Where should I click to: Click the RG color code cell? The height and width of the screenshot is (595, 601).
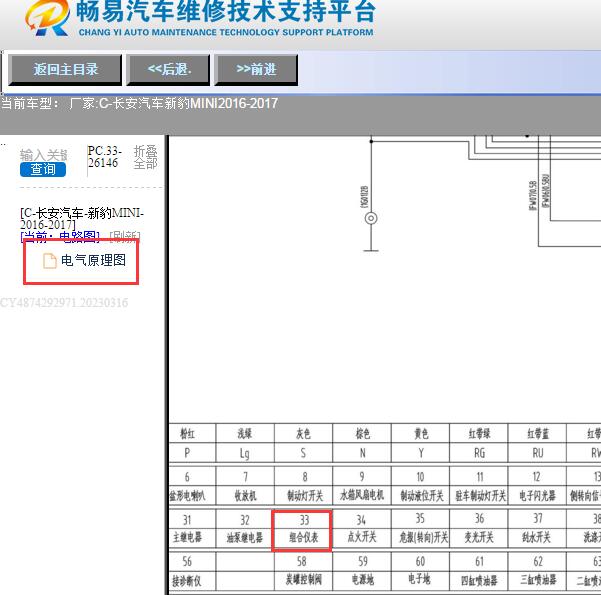[x=479, y=453]
